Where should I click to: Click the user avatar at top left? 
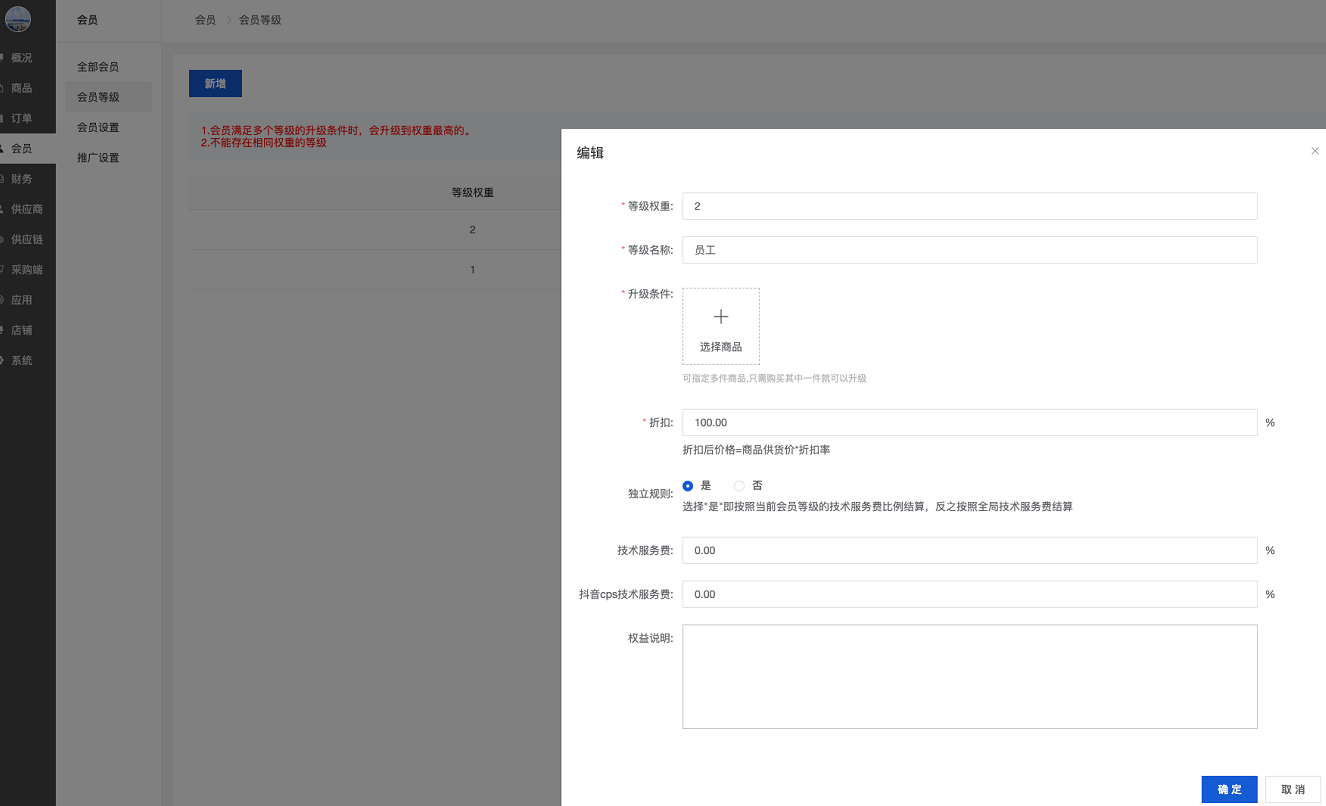(x=18, y=18)
